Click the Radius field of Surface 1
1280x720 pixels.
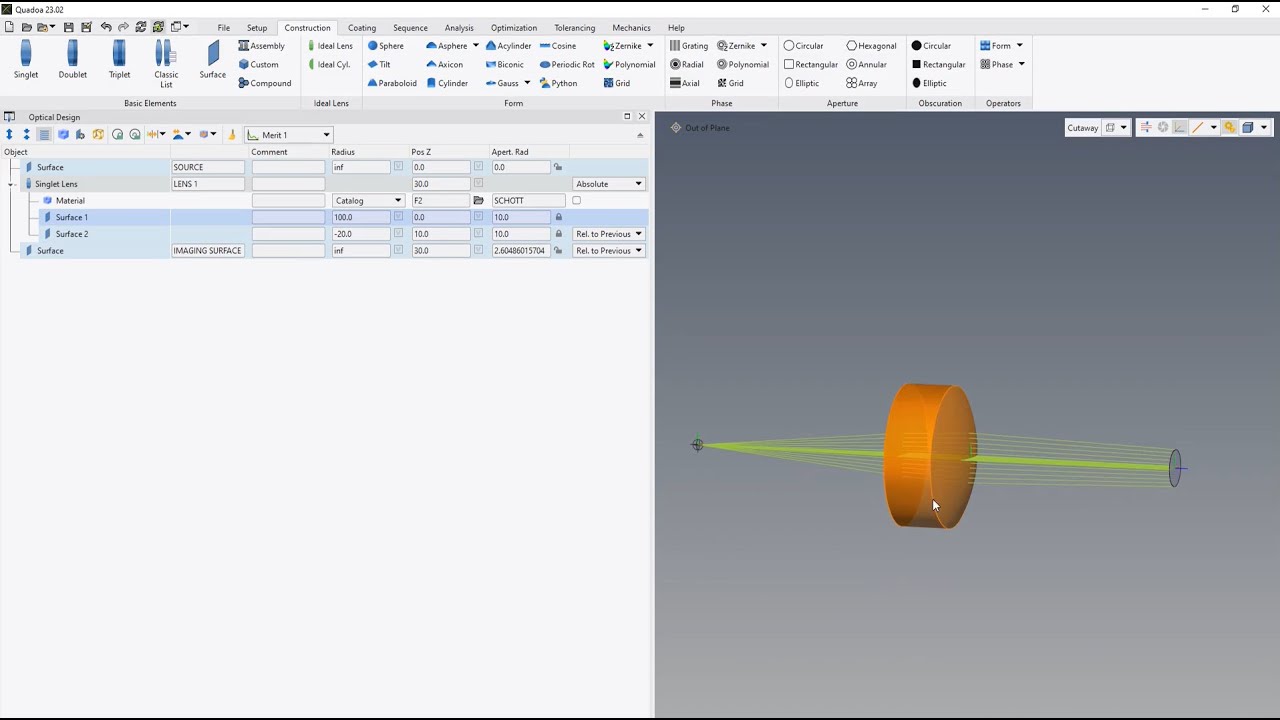click(361, 217)
